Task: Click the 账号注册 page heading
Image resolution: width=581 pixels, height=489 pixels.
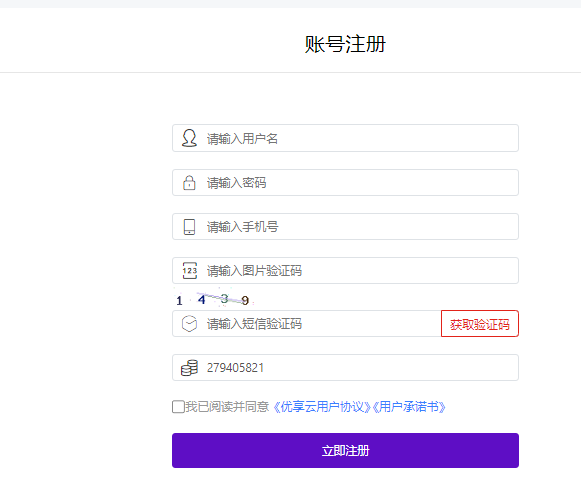Action: (x=345, y=44)
